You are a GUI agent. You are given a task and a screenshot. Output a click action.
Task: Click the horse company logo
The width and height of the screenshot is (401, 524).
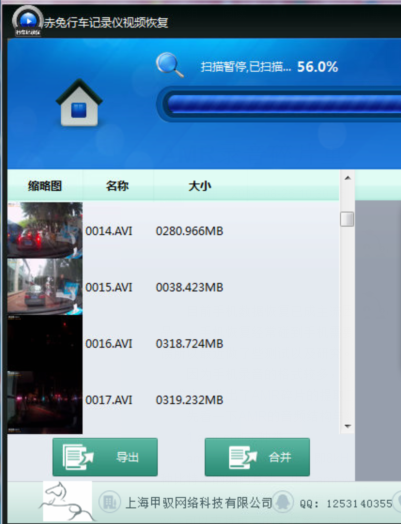[x=67, y=501]
